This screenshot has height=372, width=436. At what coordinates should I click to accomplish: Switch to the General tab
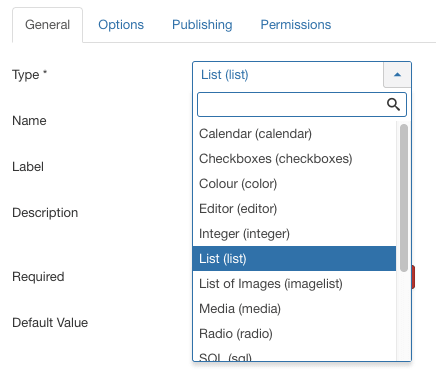[x=47, y=25]
